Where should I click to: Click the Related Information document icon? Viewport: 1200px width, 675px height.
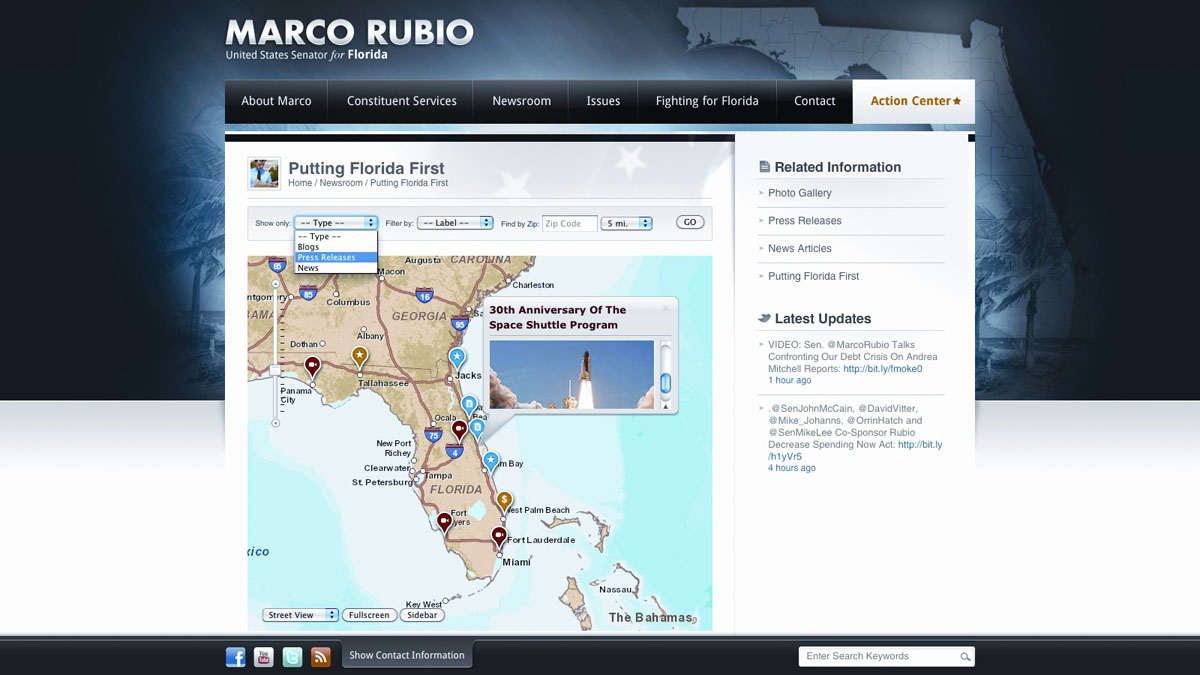point(765,167)
